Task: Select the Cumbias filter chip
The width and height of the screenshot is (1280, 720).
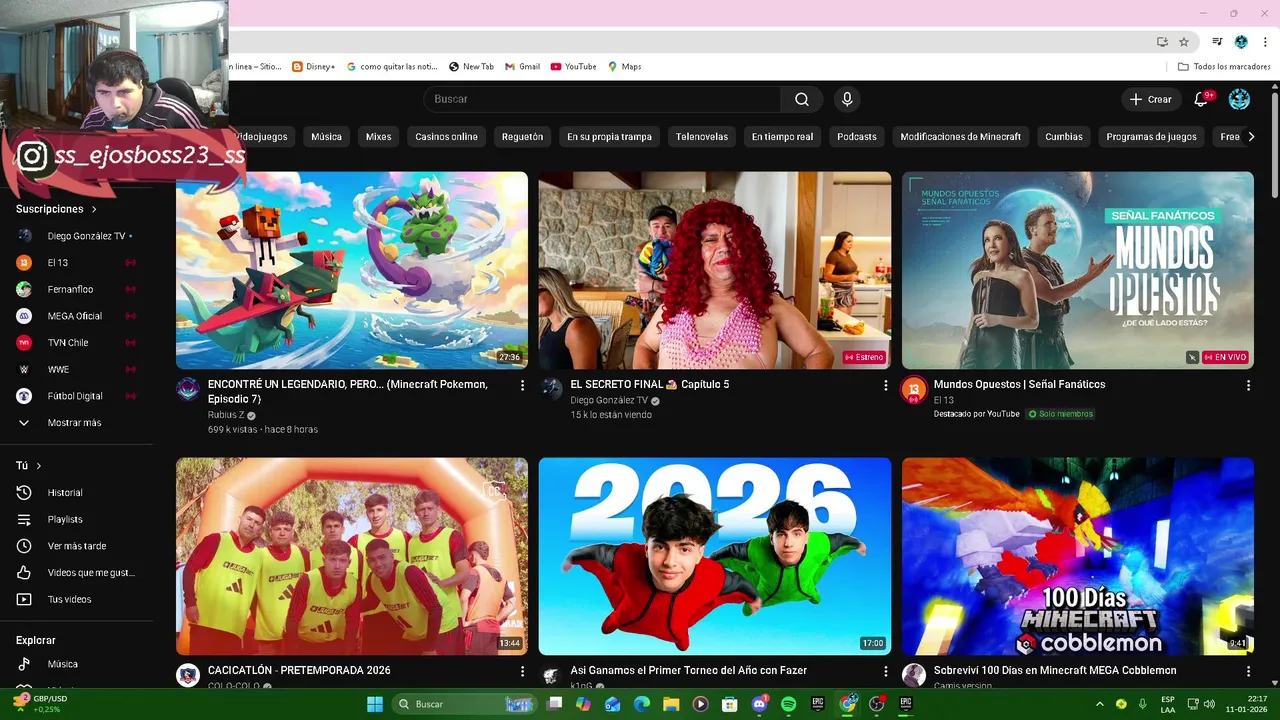Action: click(x=1063, y=137)
